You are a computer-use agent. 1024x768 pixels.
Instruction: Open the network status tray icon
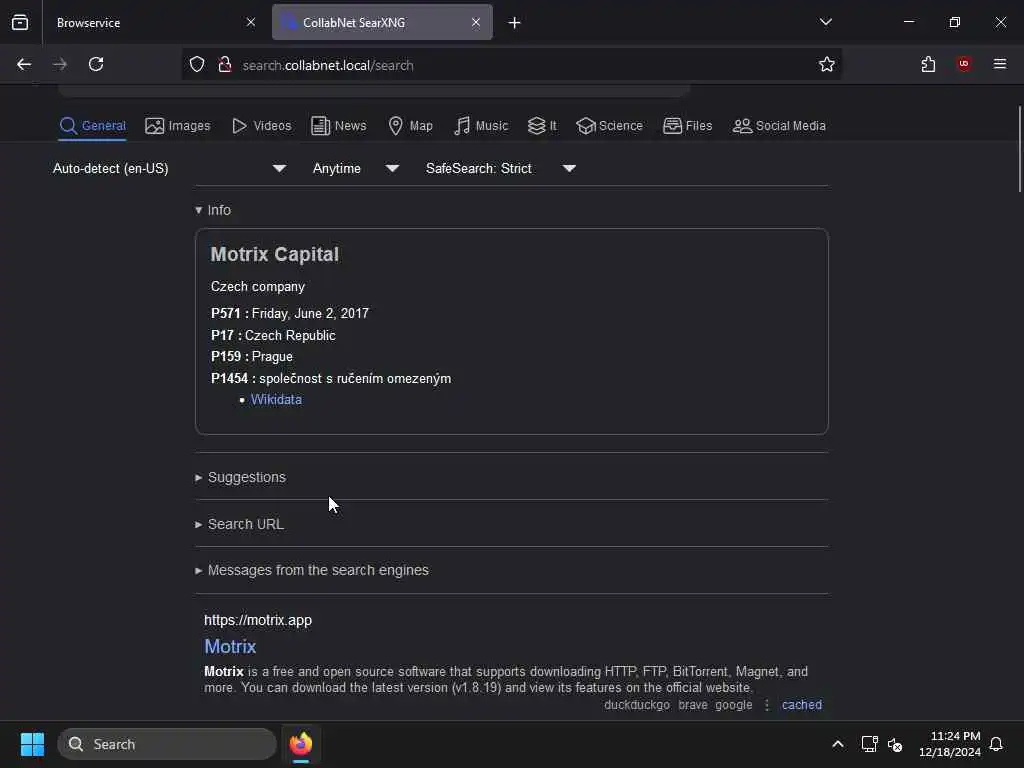pyautogui.click(x=869, y=744)
